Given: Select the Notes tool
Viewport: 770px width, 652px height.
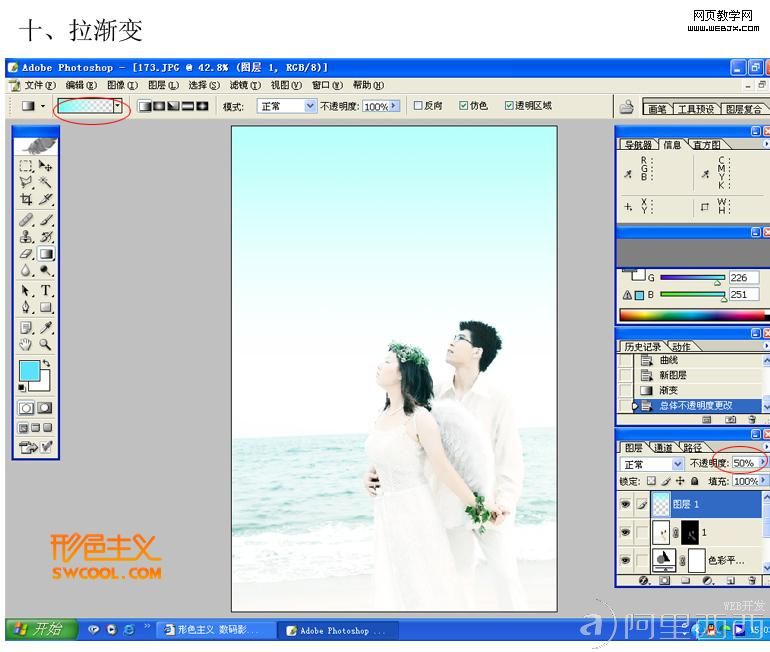Looking at the screenshot, I should click(26, 327).
